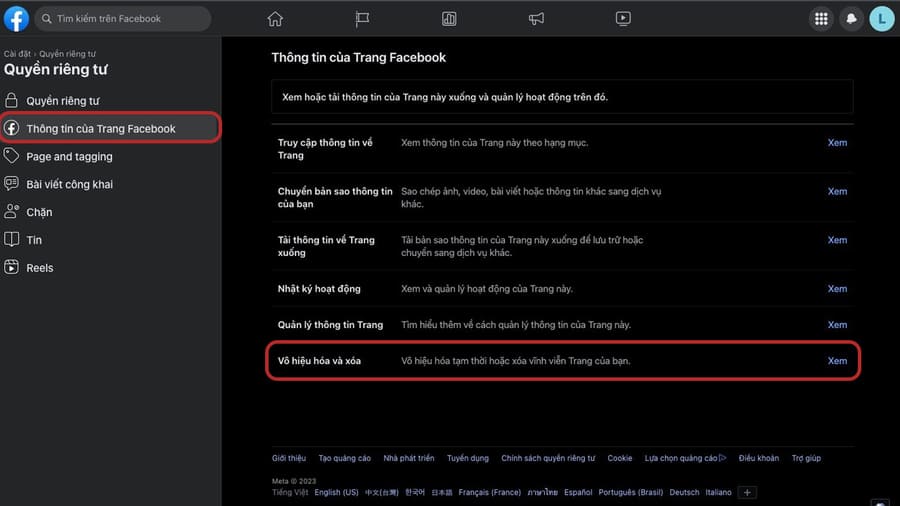
Task: Switch language to Deutsch
Action: point(684,492)
